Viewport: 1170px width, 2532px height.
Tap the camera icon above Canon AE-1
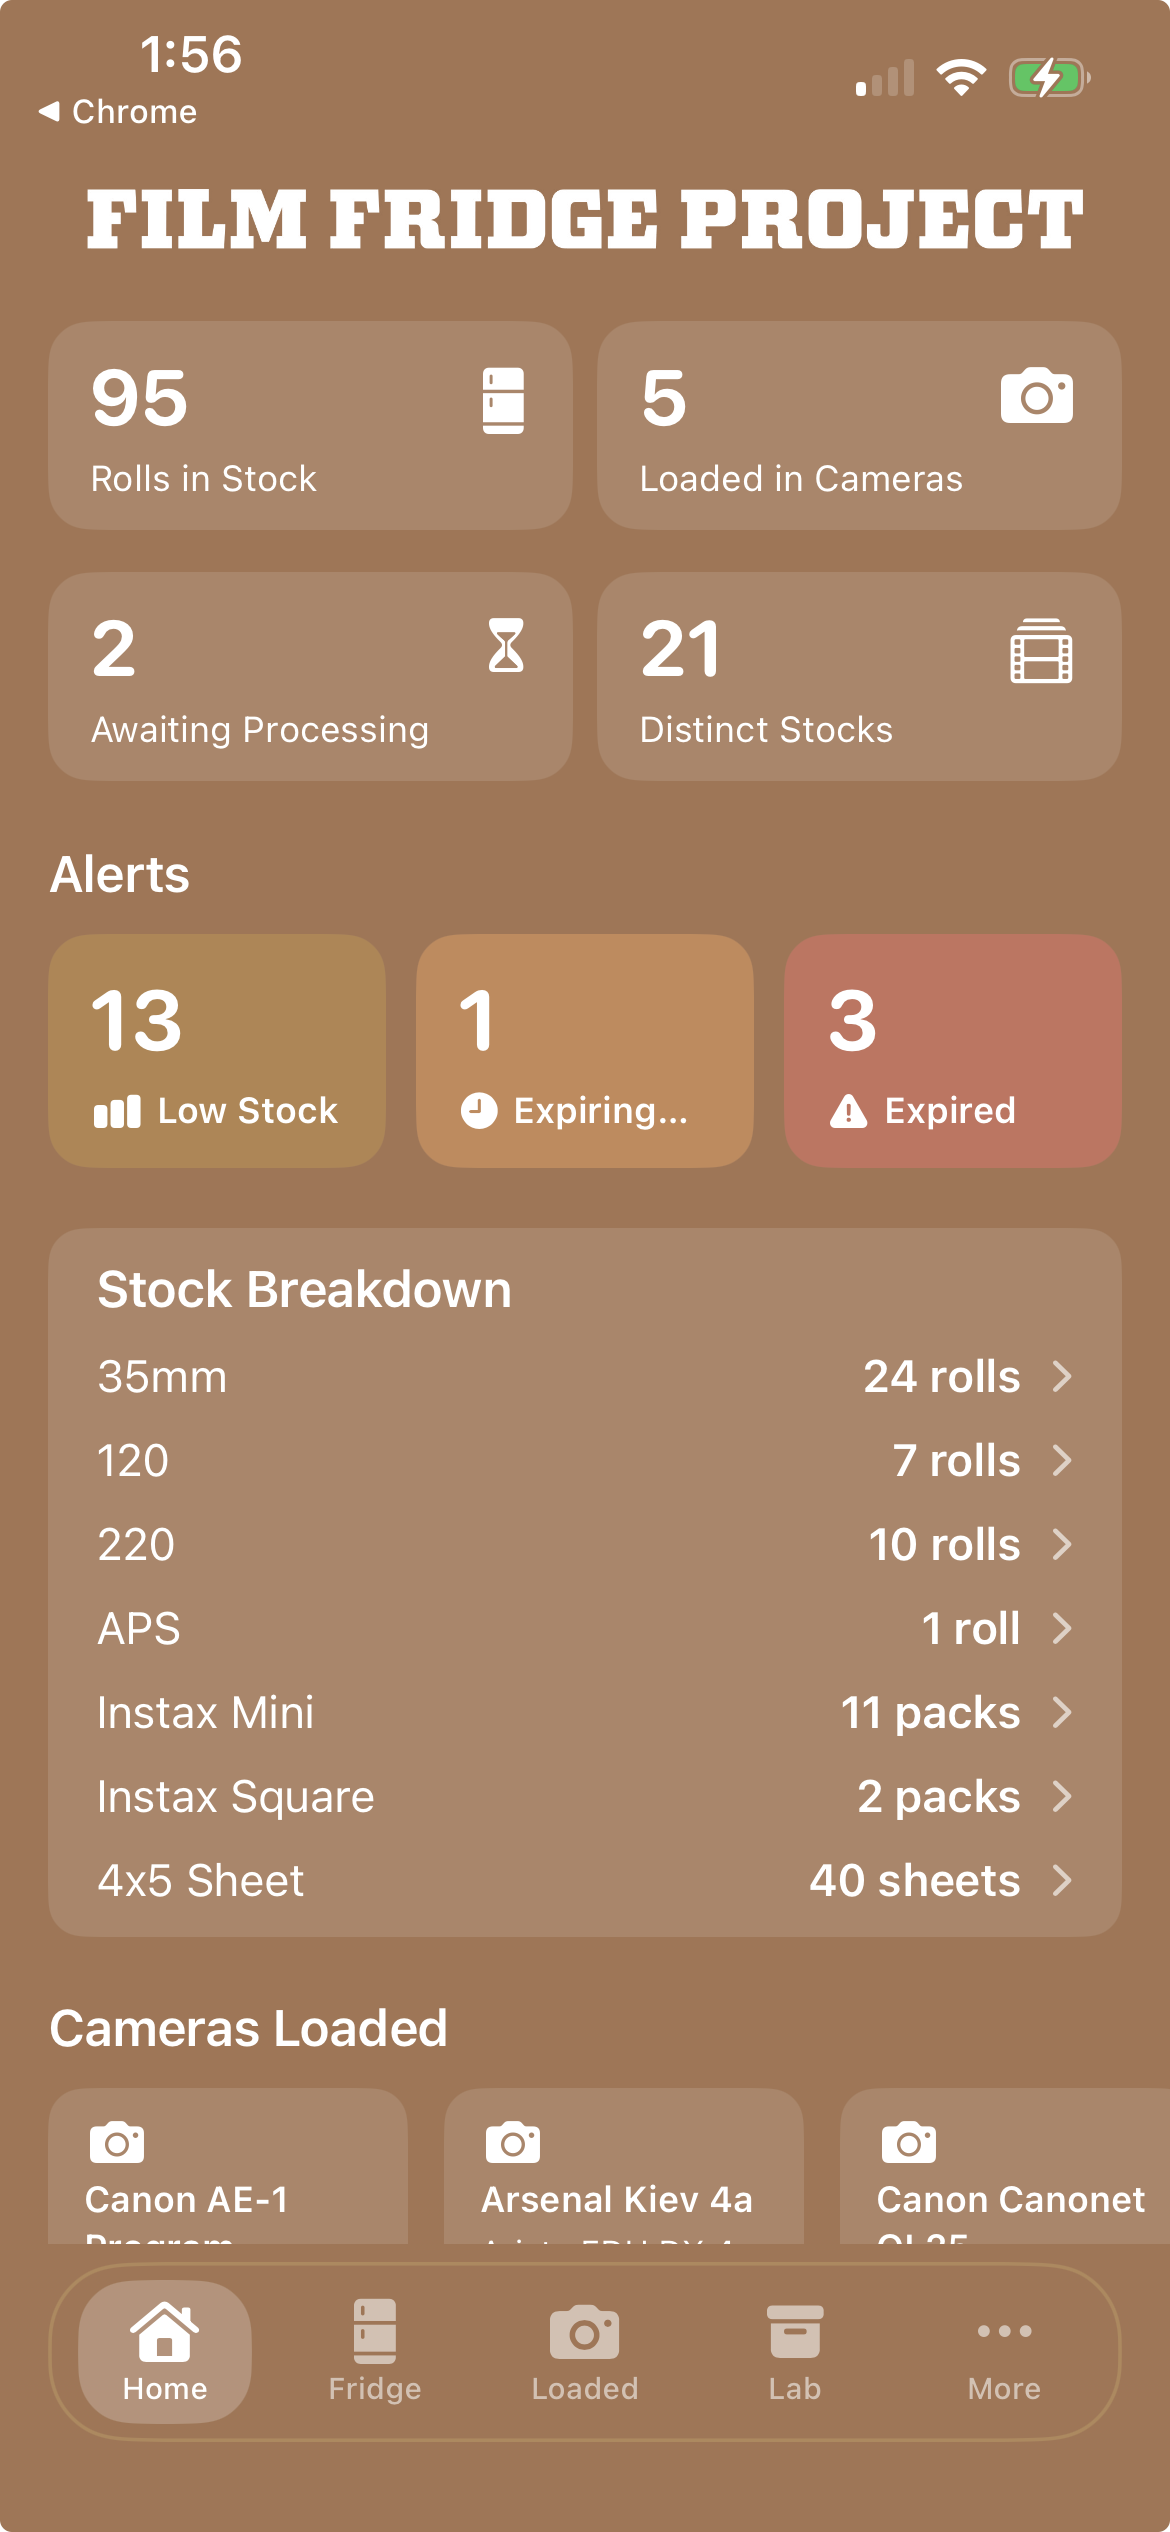click(117, 2142)
